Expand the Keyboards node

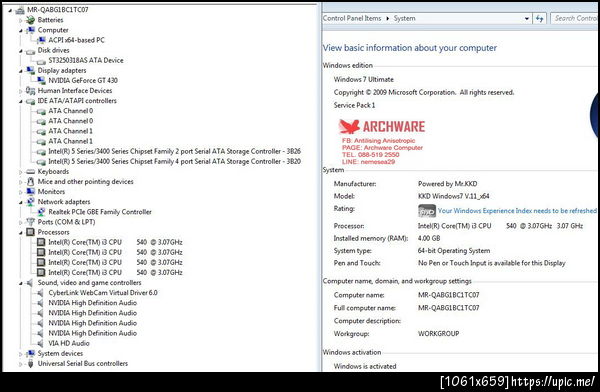click(x=21, y=172)
